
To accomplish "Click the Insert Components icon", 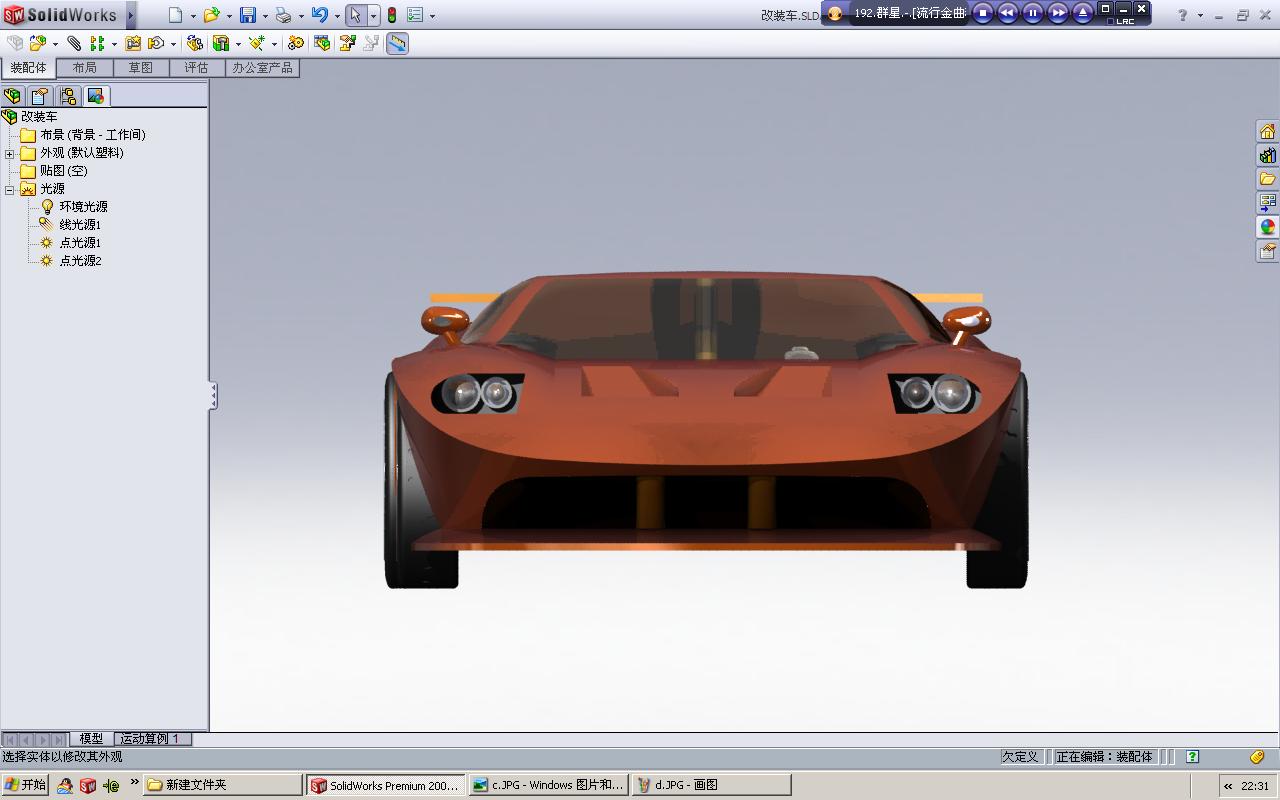I will tap(38, 43).
